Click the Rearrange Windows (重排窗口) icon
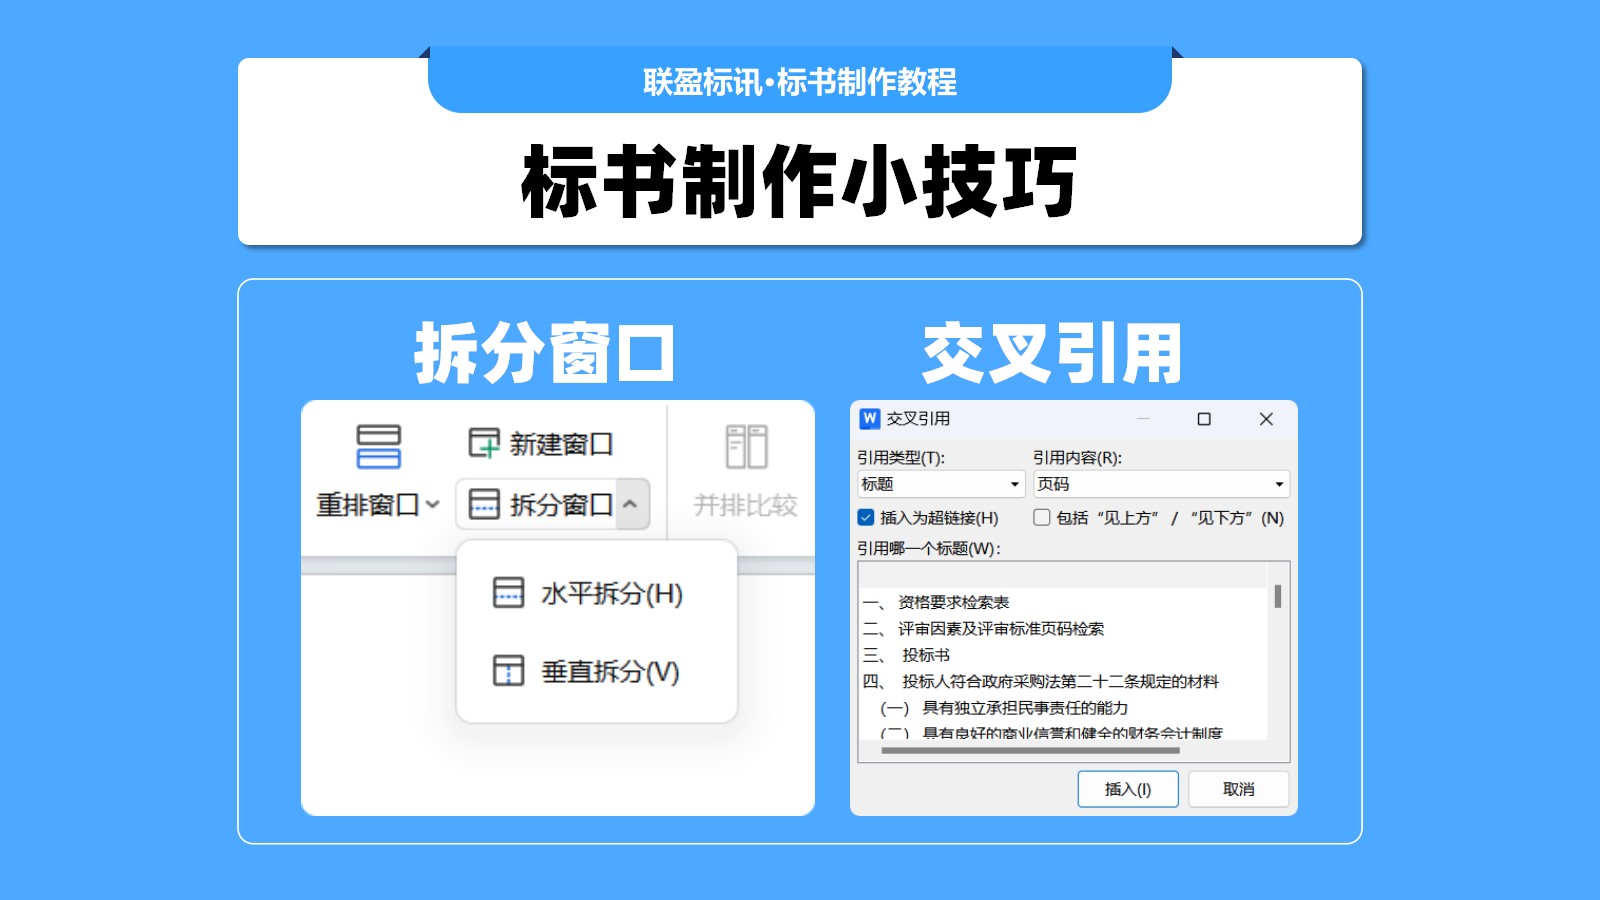This screenshot has width=1600, height=900. 378,446
